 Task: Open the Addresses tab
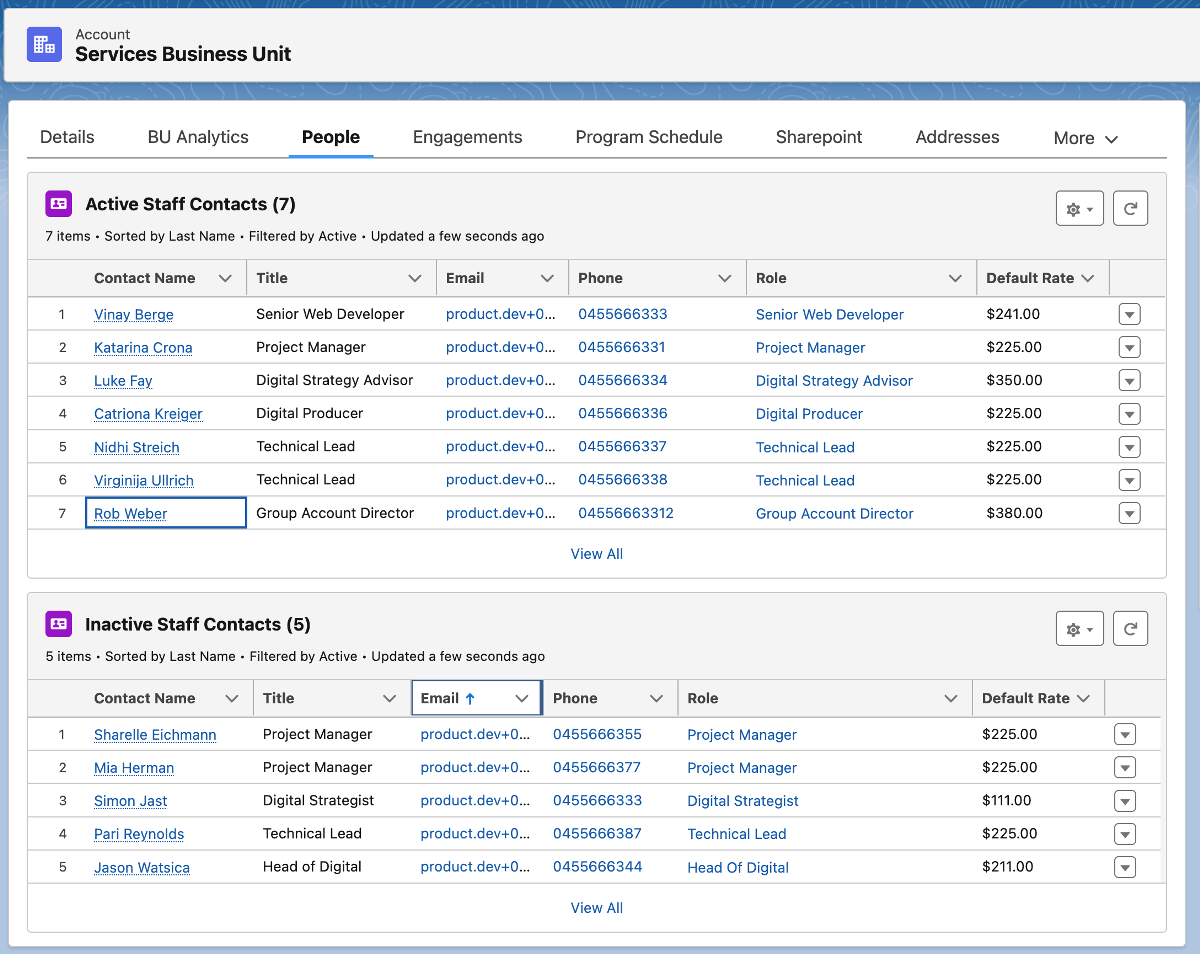tap(958, 137)
